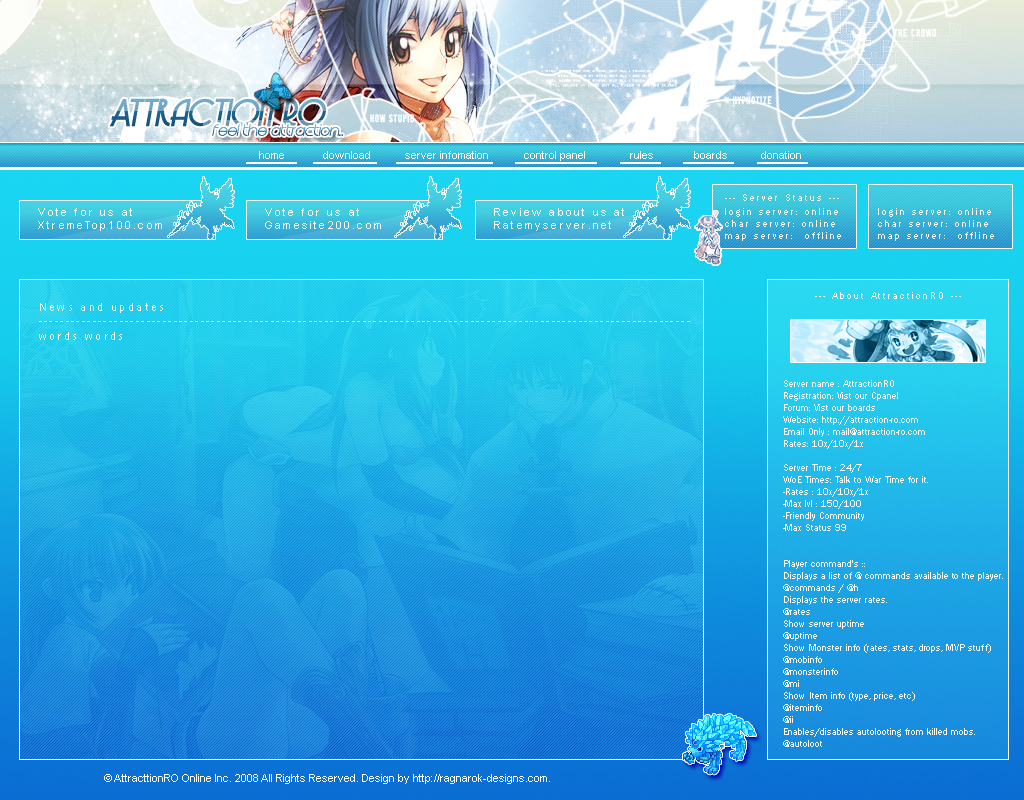The height and width of the screenshot is (800, 1024).
Task: Open the home menu item
Action: click(x=271, y=156)
